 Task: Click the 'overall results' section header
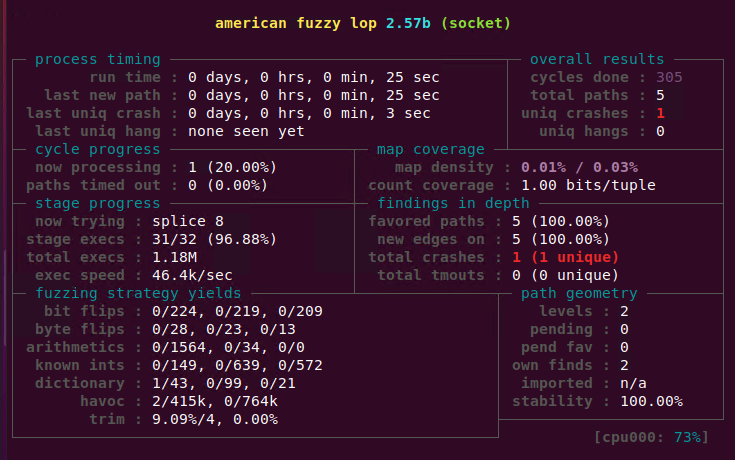[597, 59]
